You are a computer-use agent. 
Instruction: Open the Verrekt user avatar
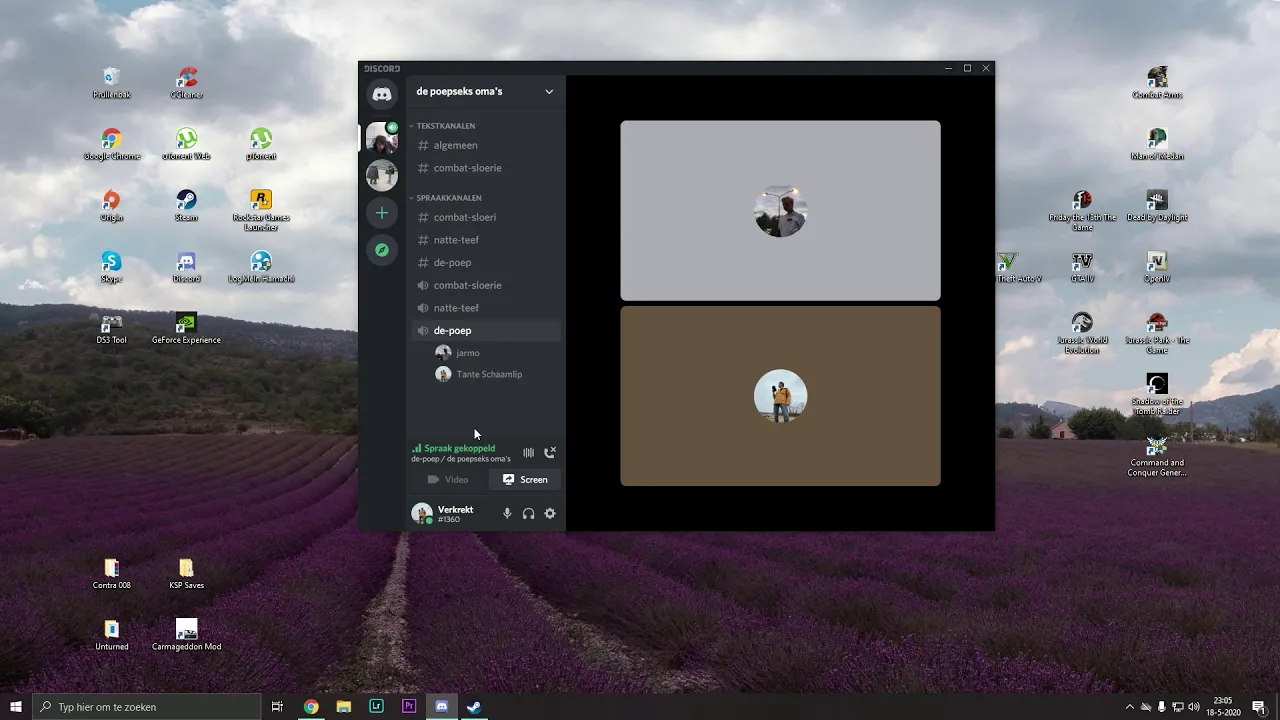click(422, 513)
